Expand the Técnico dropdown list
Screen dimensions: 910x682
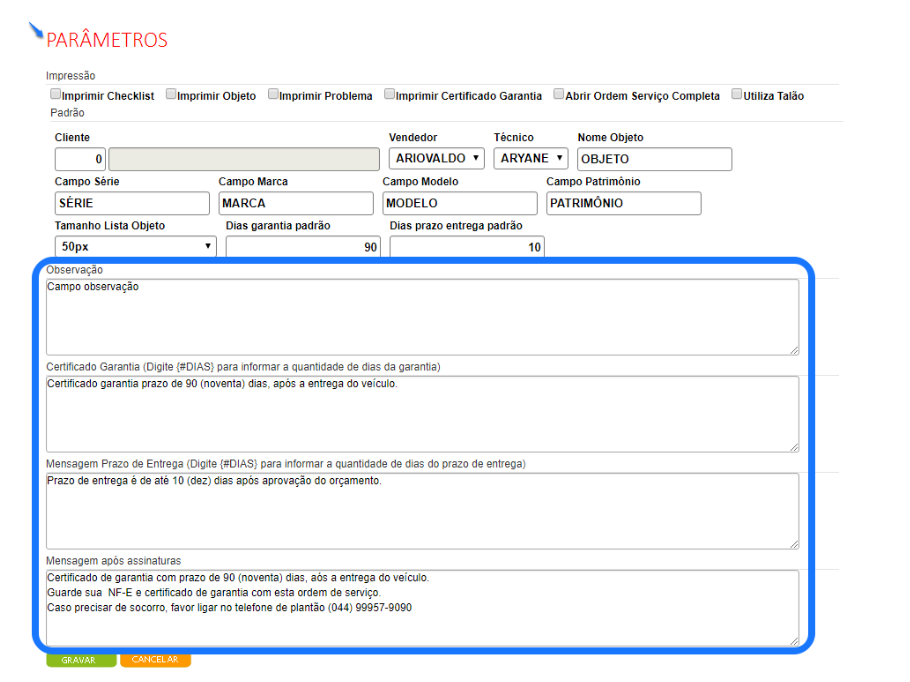(x=530, y=158)
